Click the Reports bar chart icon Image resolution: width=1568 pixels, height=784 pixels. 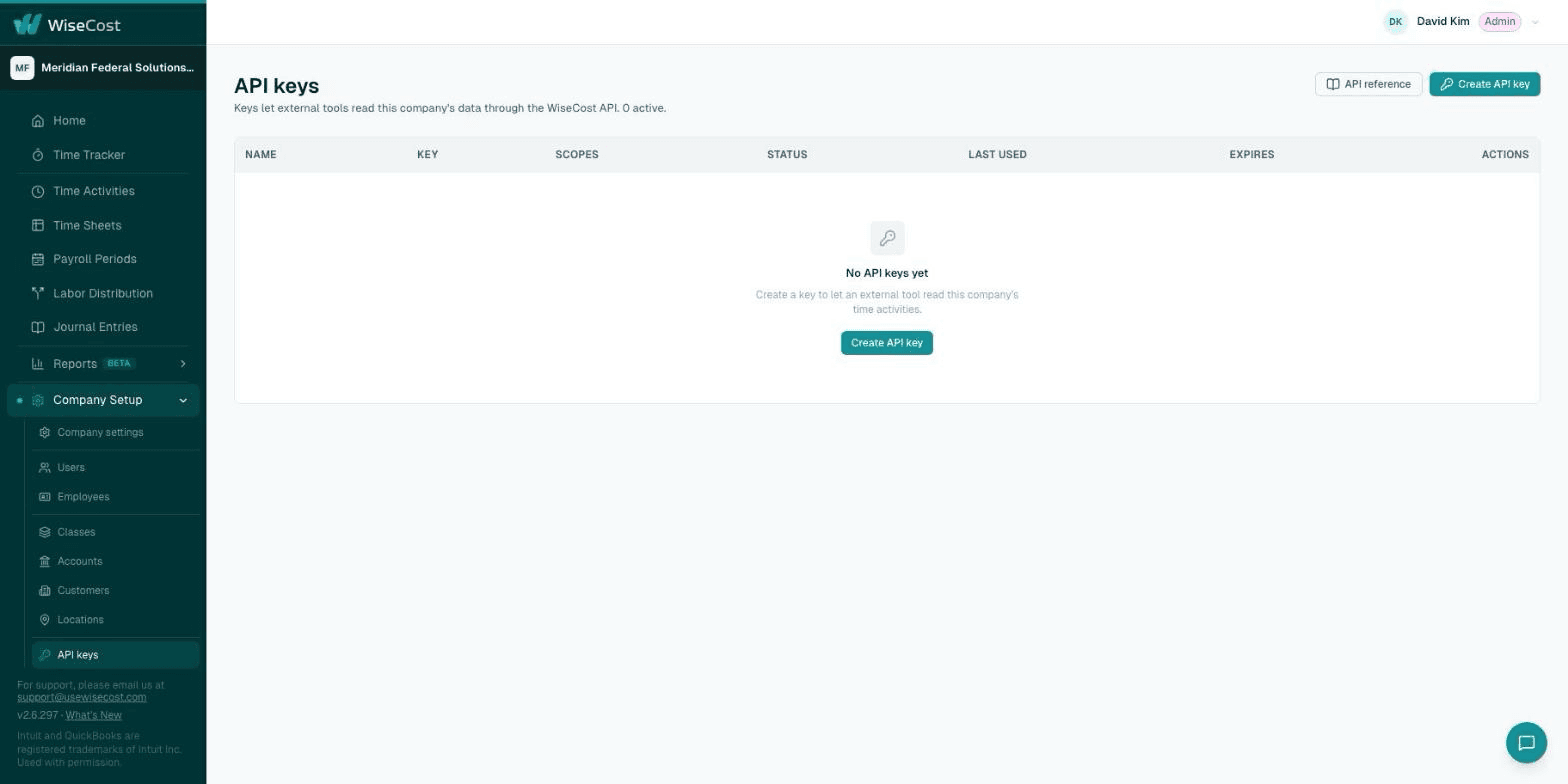pos(38,364)
